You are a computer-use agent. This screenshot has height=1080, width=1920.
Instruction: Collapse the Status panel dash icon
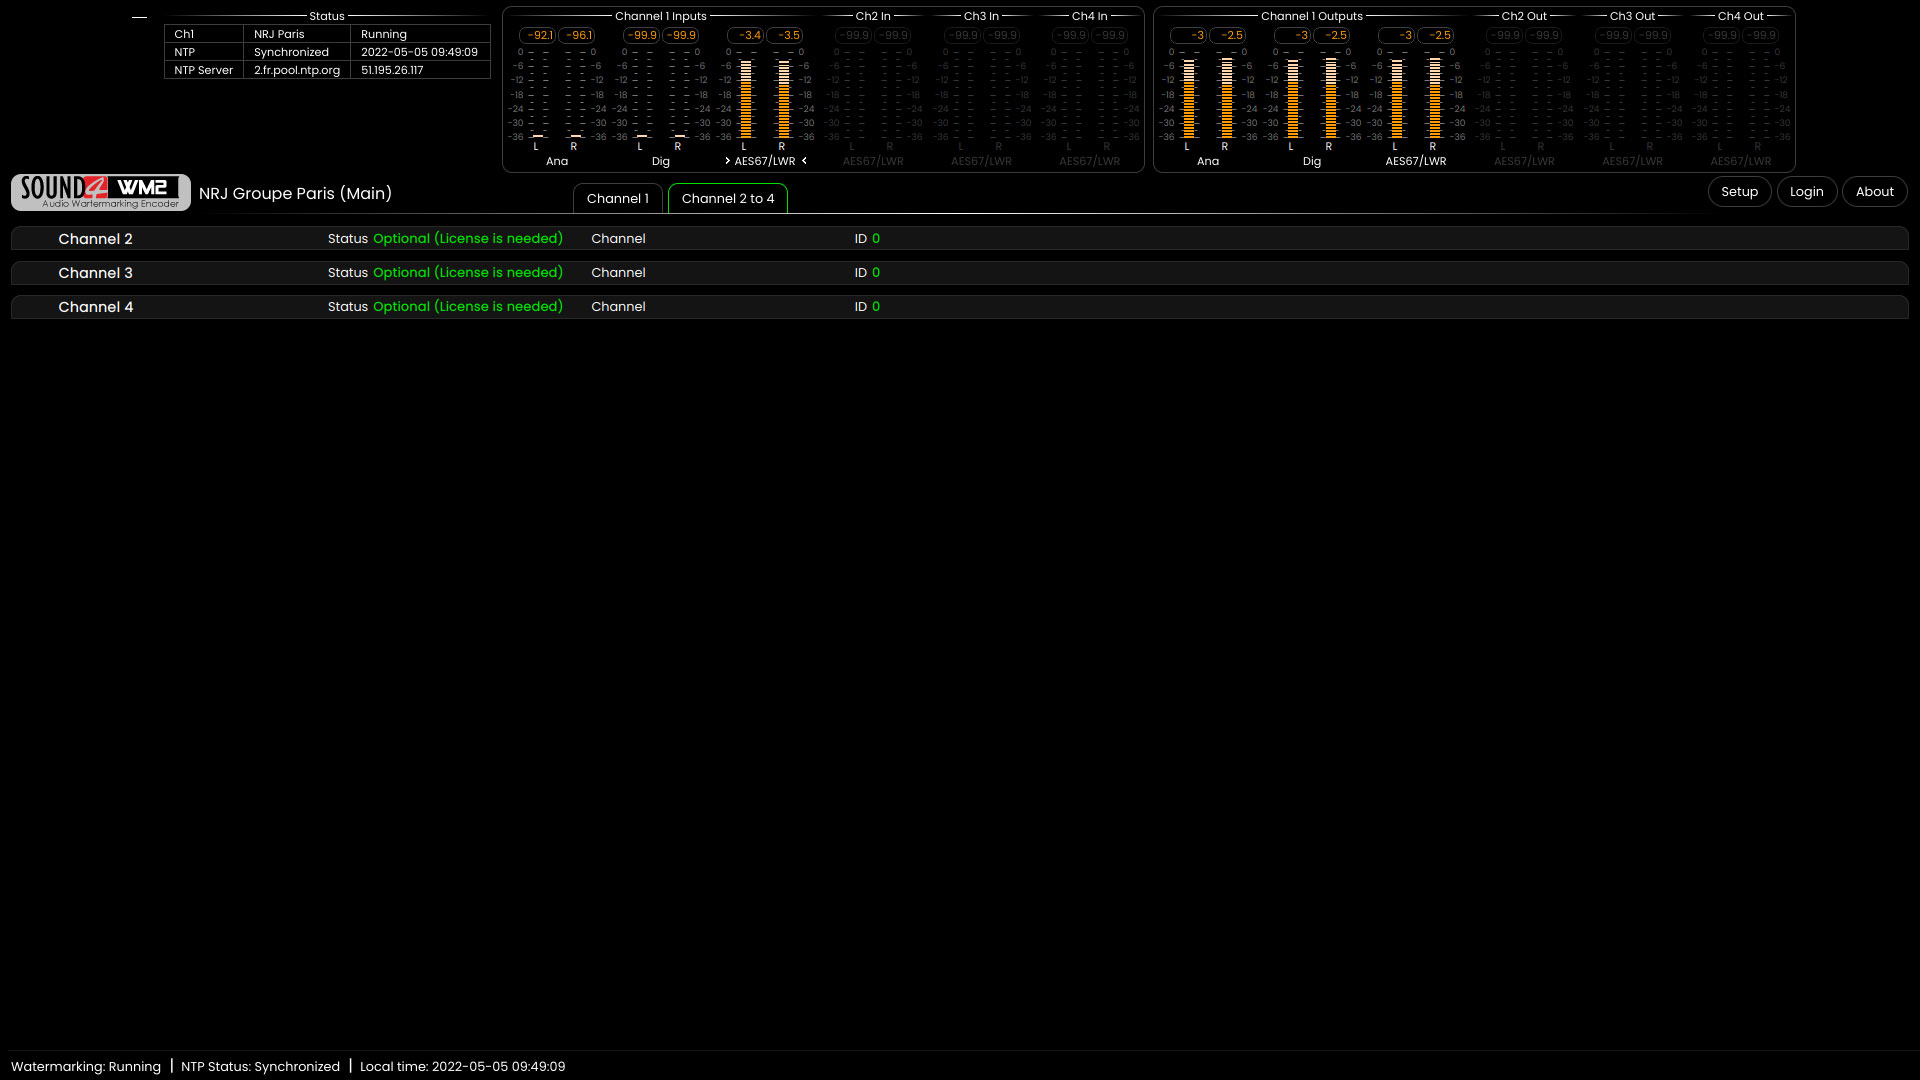click(139, 17)
